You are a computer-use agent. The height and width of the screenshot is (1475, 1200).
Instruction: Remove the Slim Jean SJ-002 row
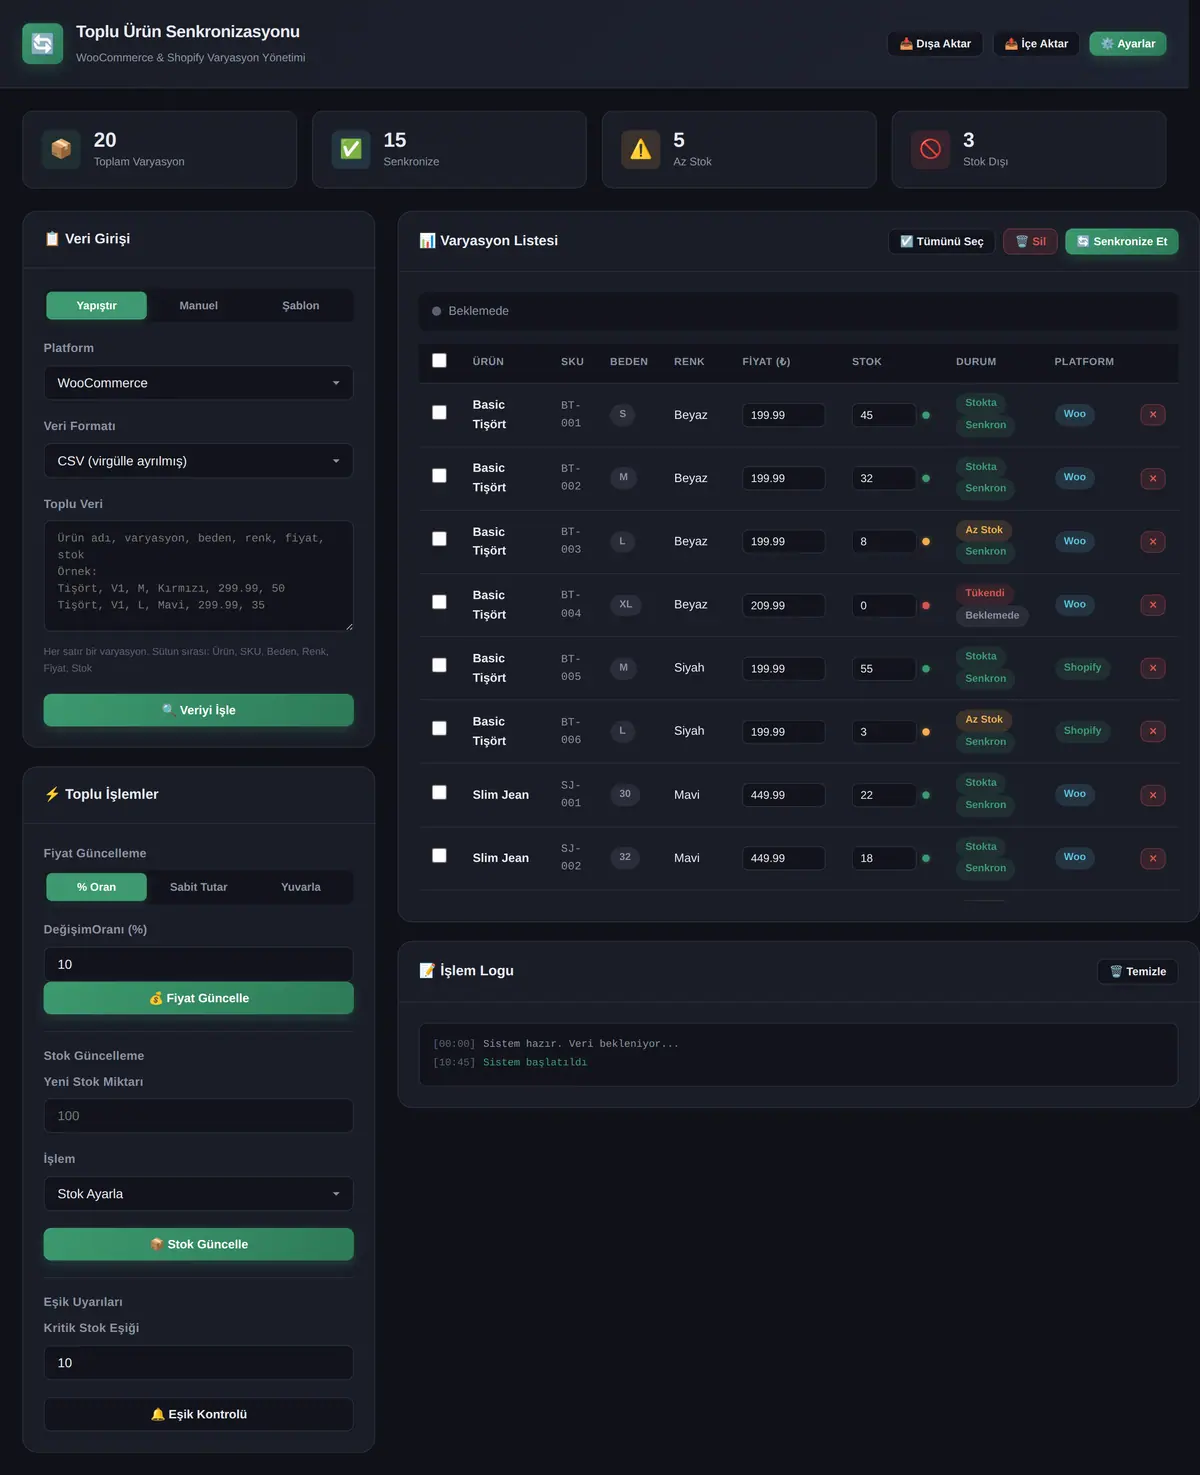(x=1153, y=858)
